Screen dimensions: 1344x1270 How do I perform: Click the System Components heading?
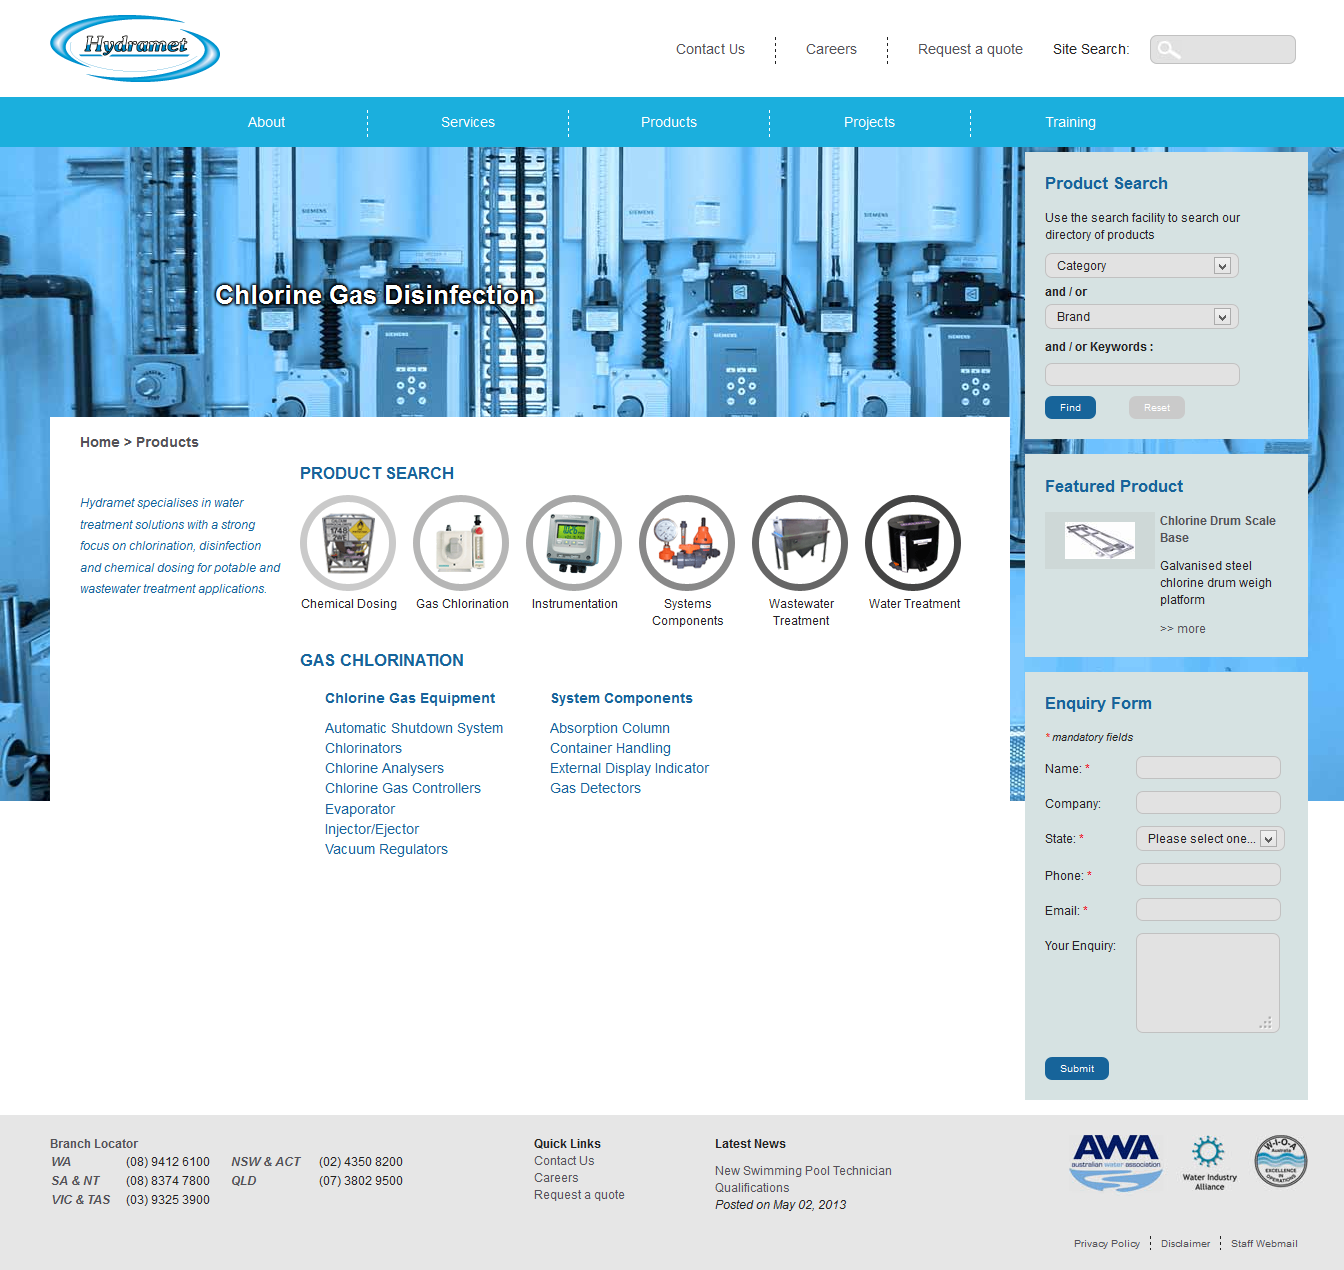[x=621, y=698]
